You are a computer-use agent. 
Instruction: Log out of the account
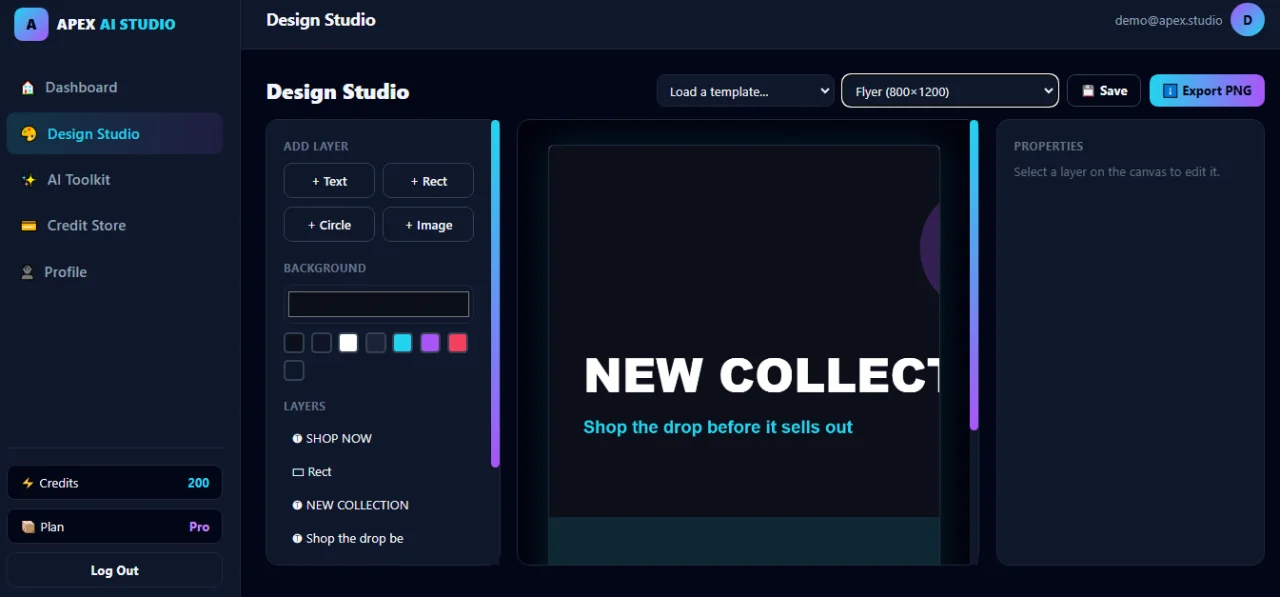(x=115, y=570)
